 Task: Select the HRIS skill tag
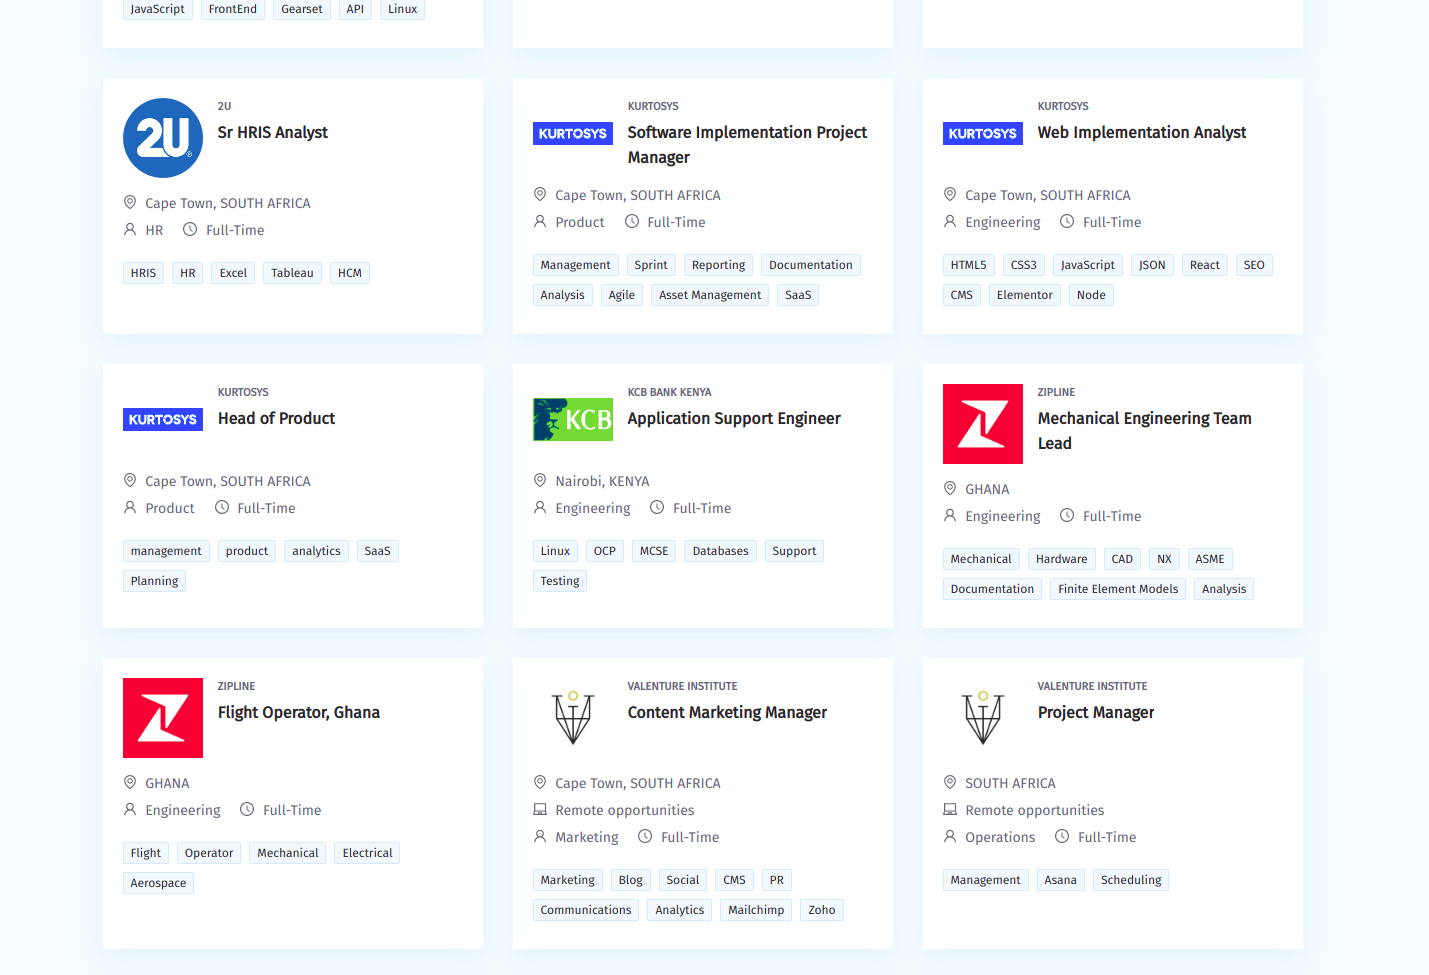click(143, 273)
